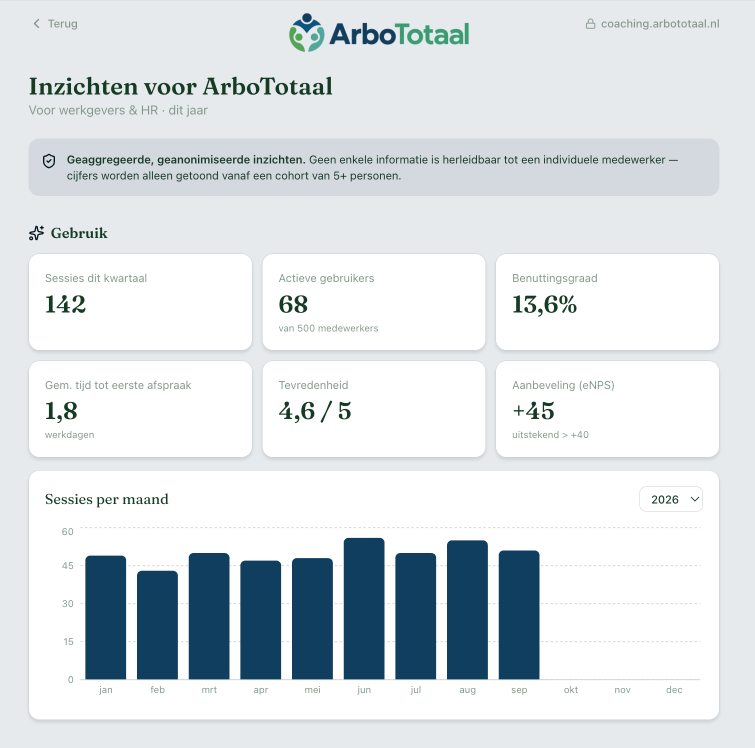Open the 2026 year dropdown

point(671,499)
